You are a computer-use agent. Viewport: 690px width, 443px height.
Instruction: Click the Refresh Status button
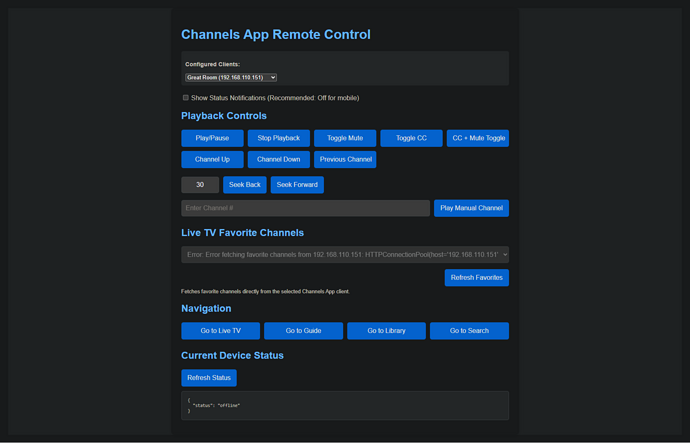point(209,378)
